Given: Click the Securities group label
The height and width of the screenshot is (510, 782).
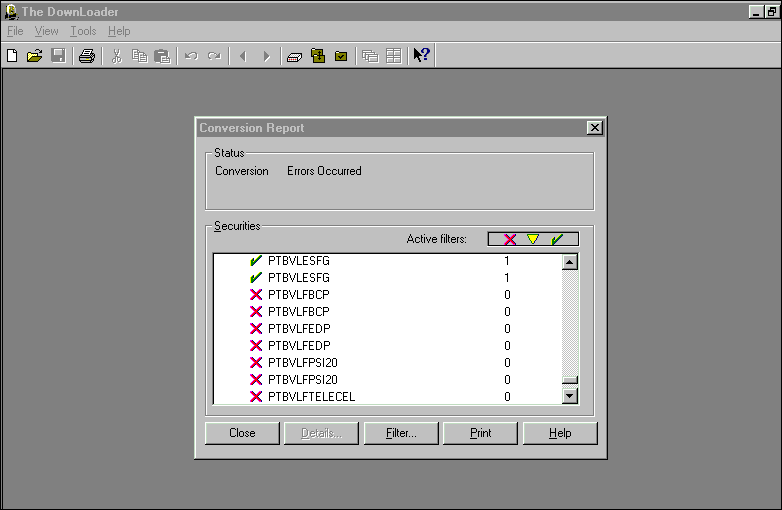Looking at the screenshot, I should (x=237, y=226).
